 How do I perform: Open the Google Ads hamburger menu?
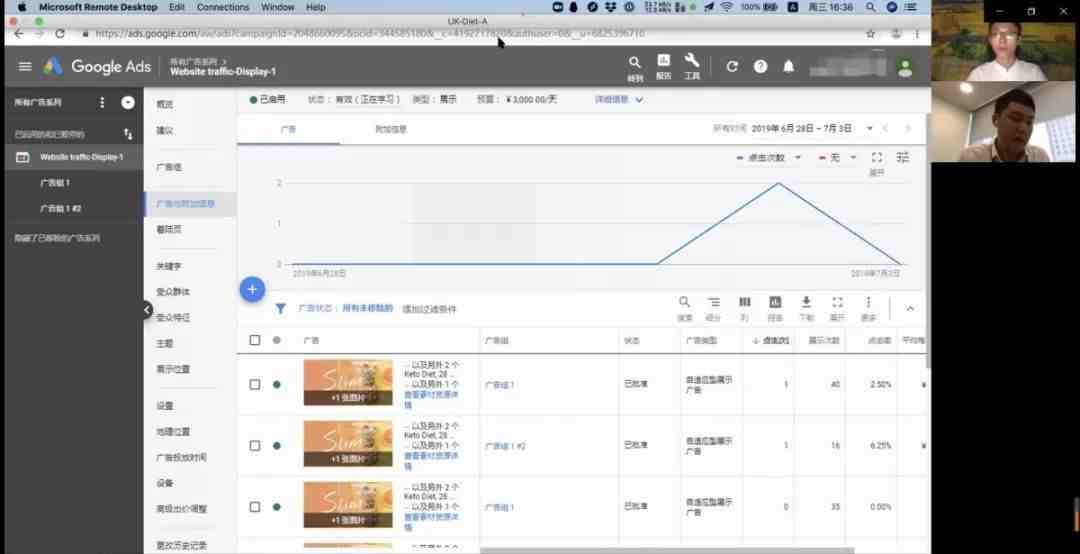(25, 66)
